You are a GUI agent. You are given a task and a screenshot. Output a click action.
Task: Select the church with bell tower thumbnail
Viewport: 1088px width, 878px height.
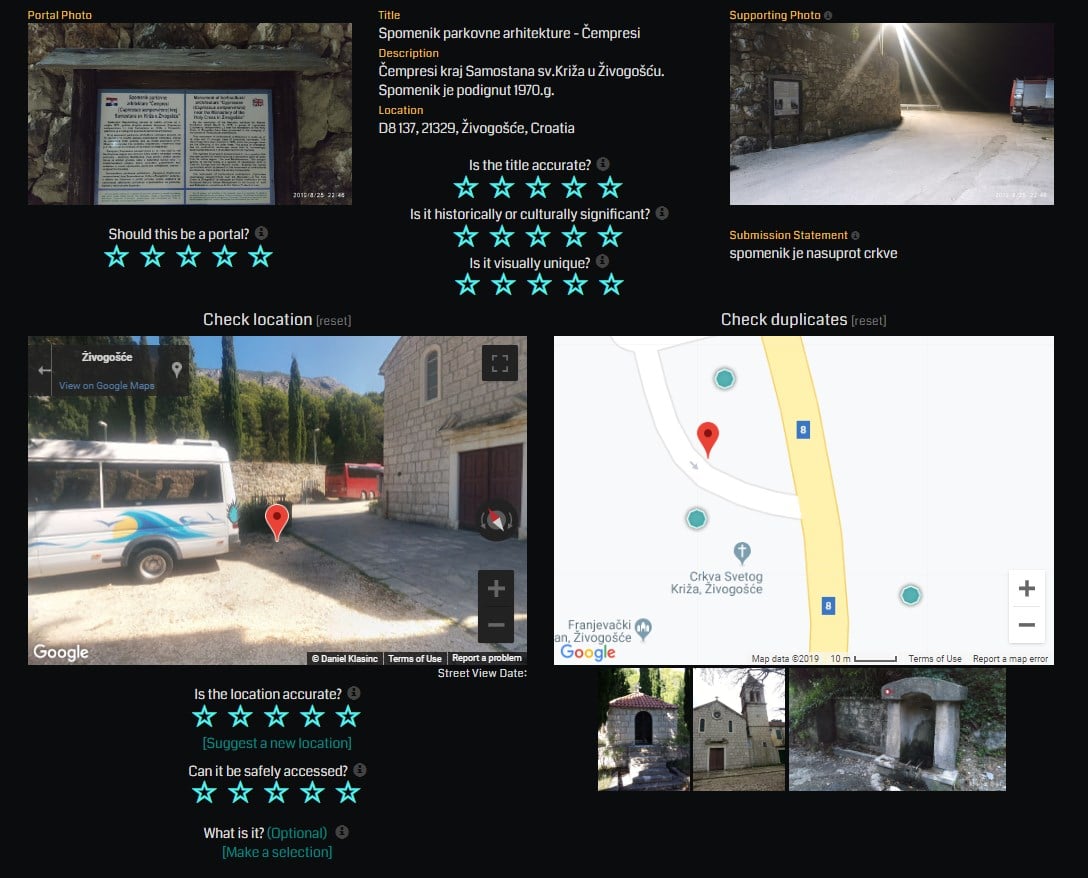(739, 729)
